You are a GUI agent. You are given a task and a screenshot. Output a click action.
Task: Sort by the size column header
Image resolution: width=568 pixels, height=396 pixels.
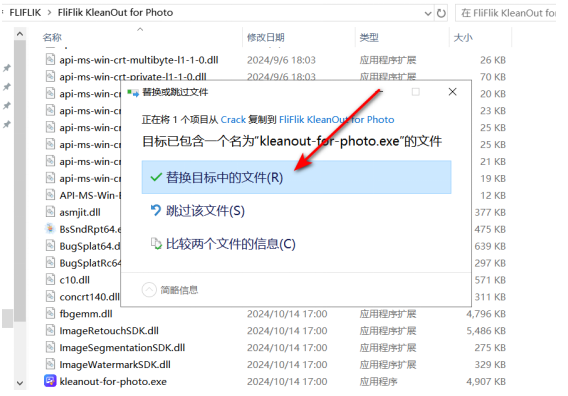click(x=463, y=37)
